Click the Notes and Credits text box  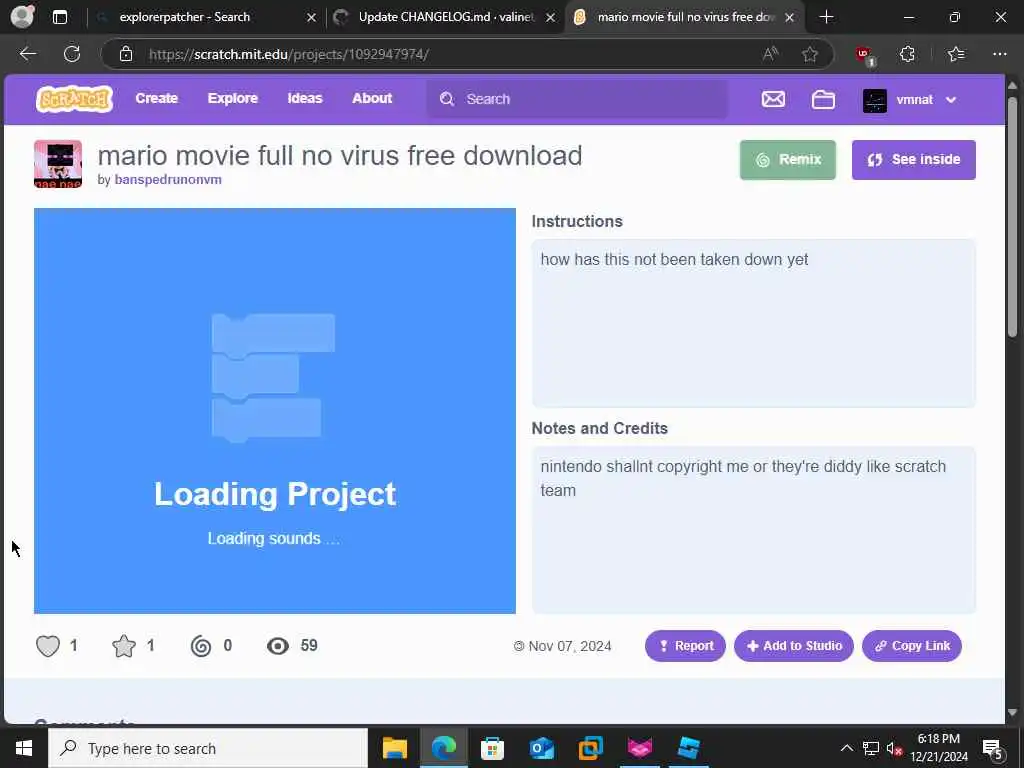click(x=754, y=530)
